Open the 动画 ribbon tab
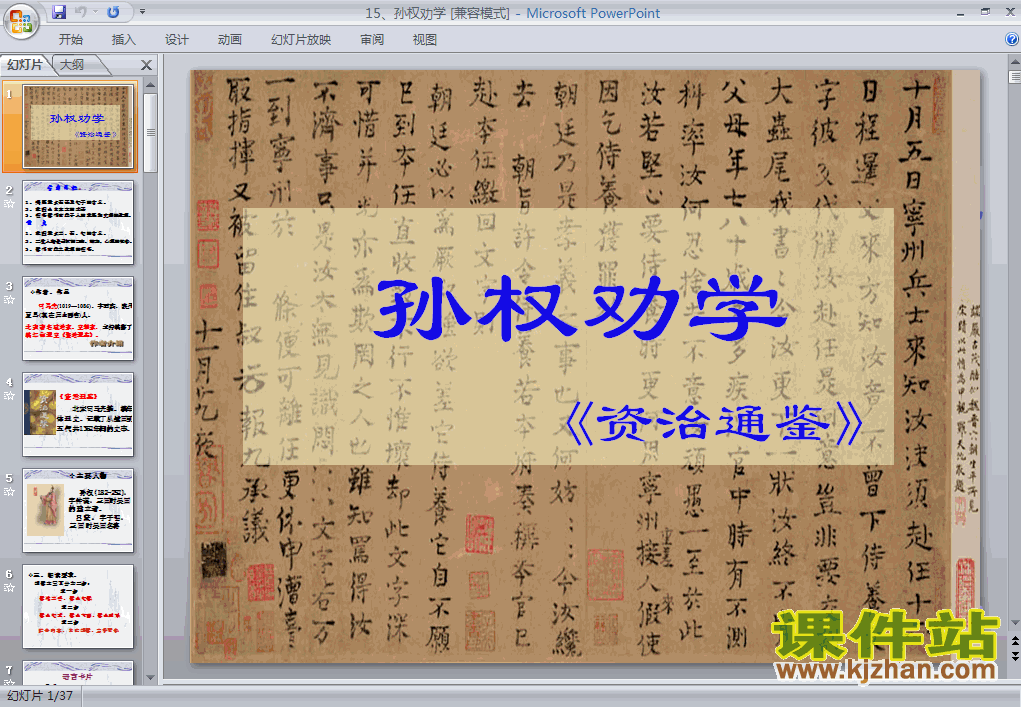1021x707 pixels. (229, 40)
